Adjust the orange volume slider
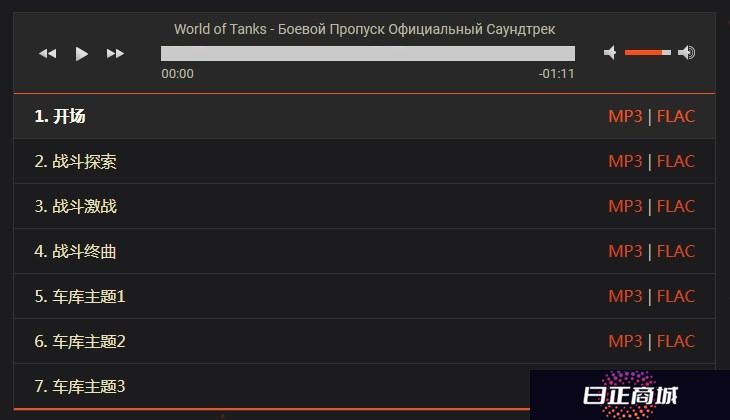Image resolution: width=730 pixels, height=420 pixels. 648,53
